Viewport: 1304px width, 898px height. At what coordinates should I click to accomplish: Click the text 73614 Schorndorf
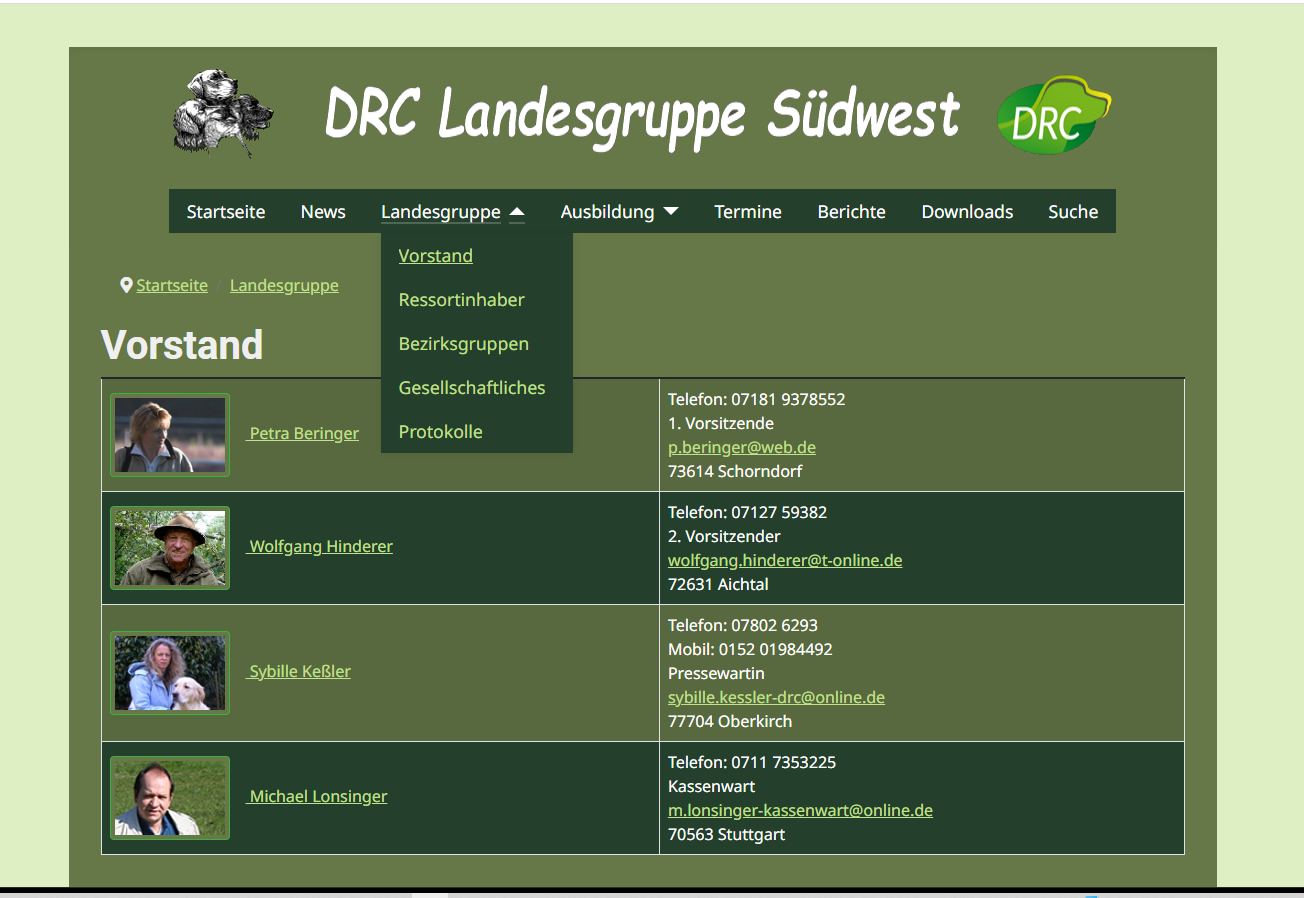(735, 472)
